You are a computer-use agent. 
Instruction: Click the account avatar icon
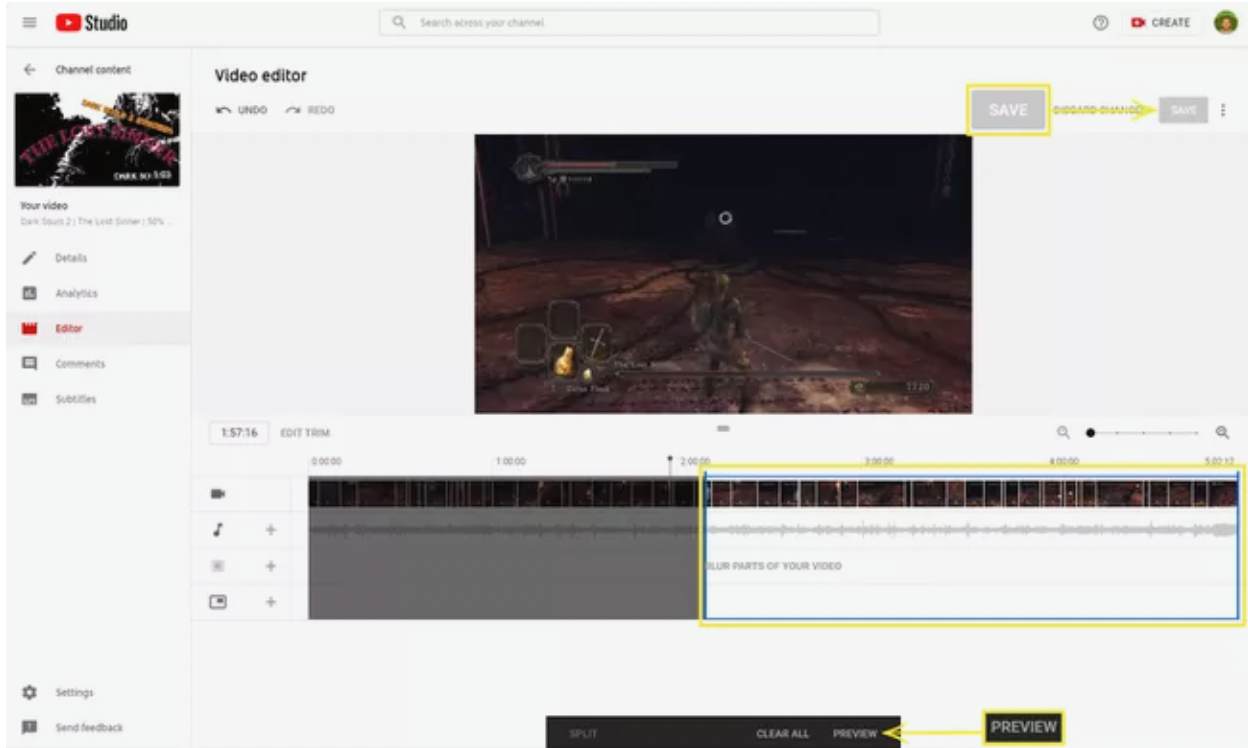pos(1225,23)
